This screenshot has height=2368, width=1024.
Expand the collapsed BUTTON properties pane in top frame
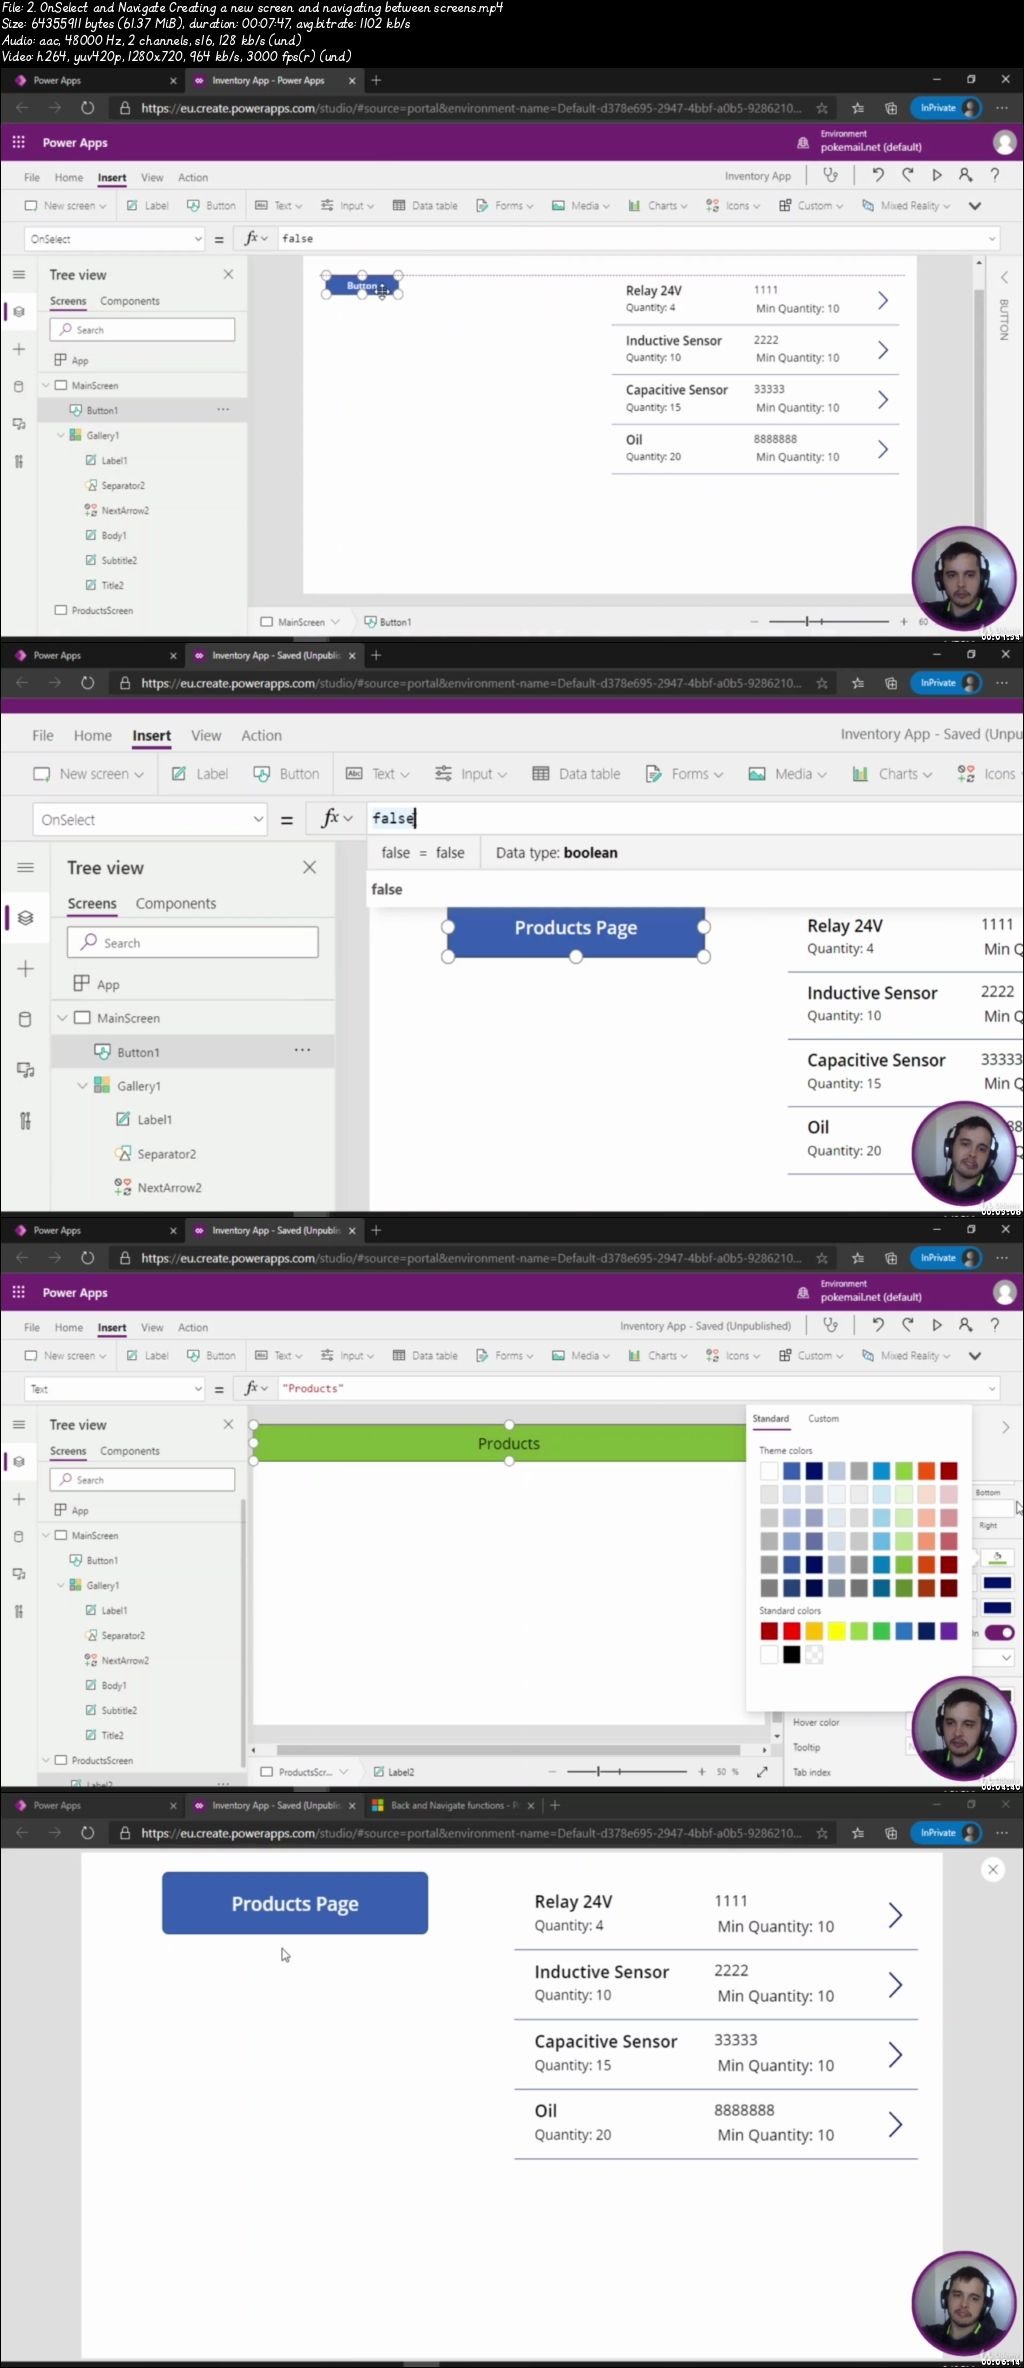(x=1004, y=277)
